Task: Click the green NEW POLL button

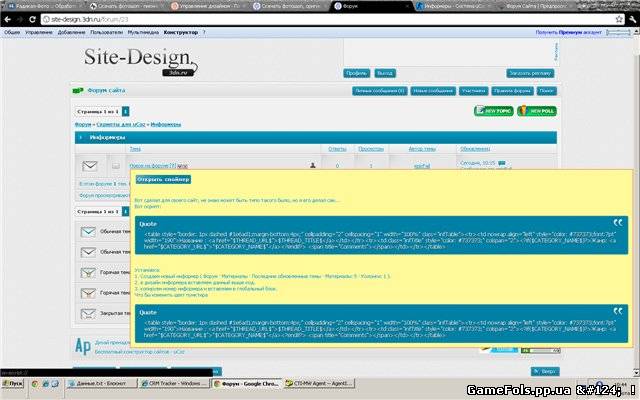Action: (537, 111)
